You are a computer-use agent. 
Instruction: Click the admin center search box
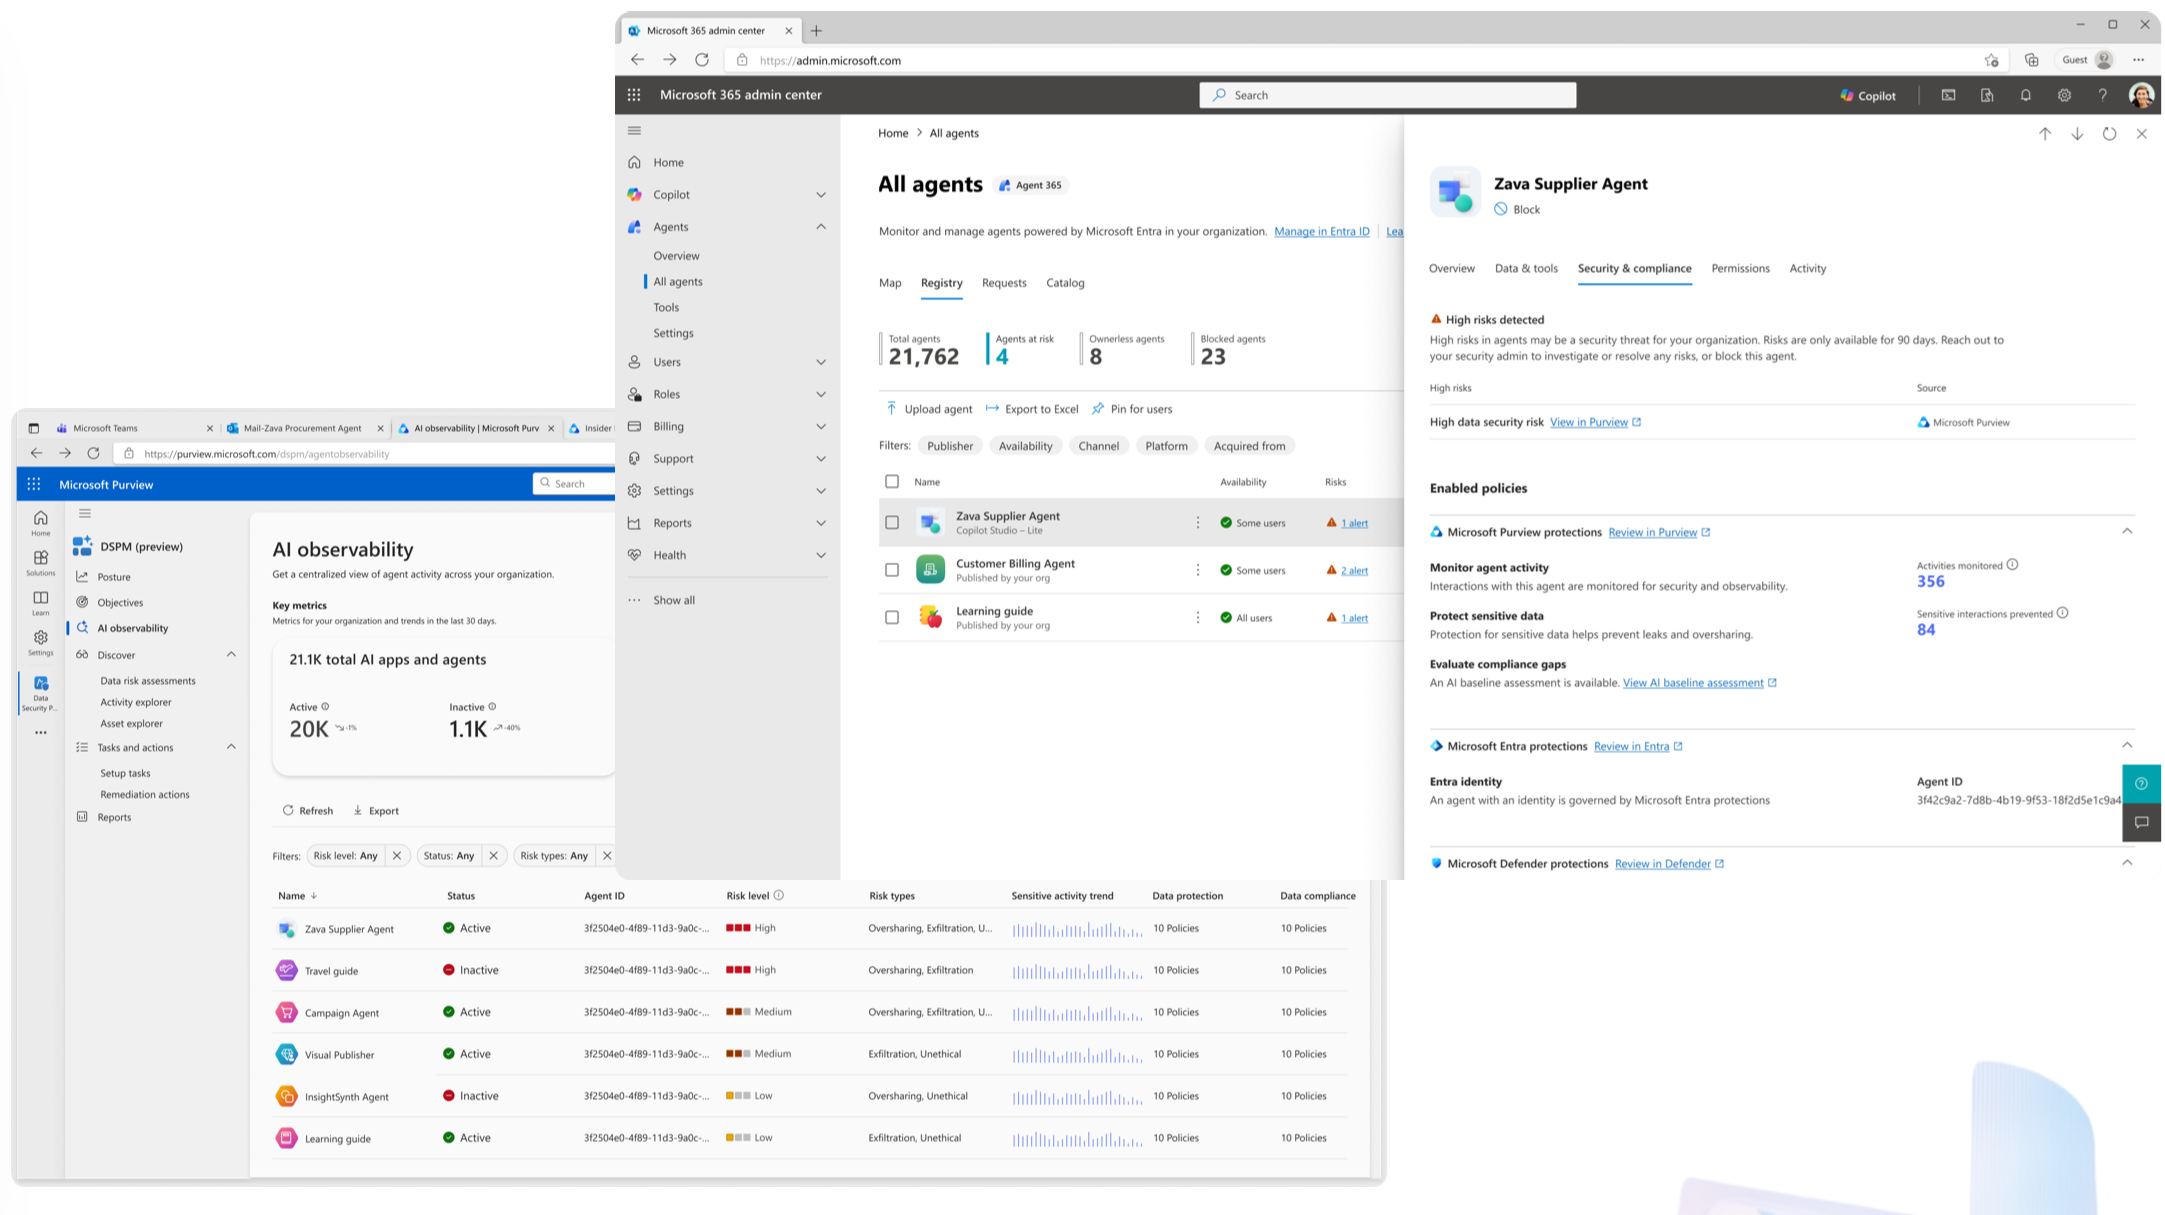click(x=1387, y=95)
